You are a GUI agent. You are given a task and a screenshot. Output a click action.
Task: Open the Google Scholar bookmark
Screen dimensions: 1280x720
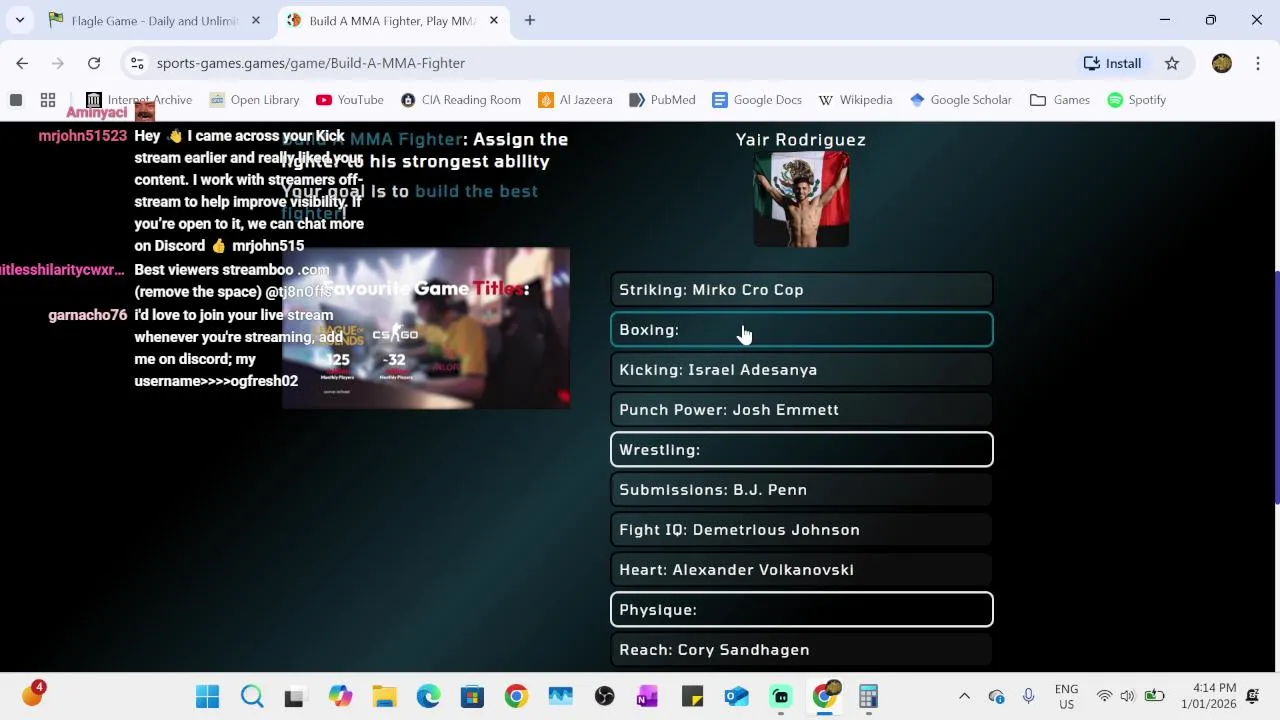pyautogui.click(x=961, y=100)
